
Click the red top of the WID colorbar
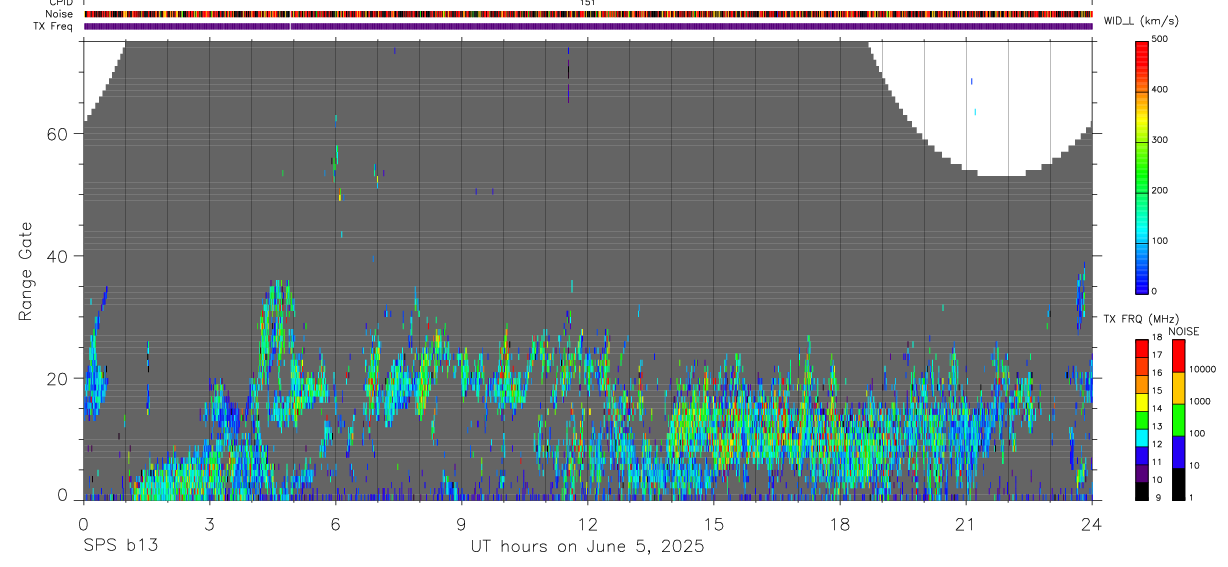tap(1142, 44)
